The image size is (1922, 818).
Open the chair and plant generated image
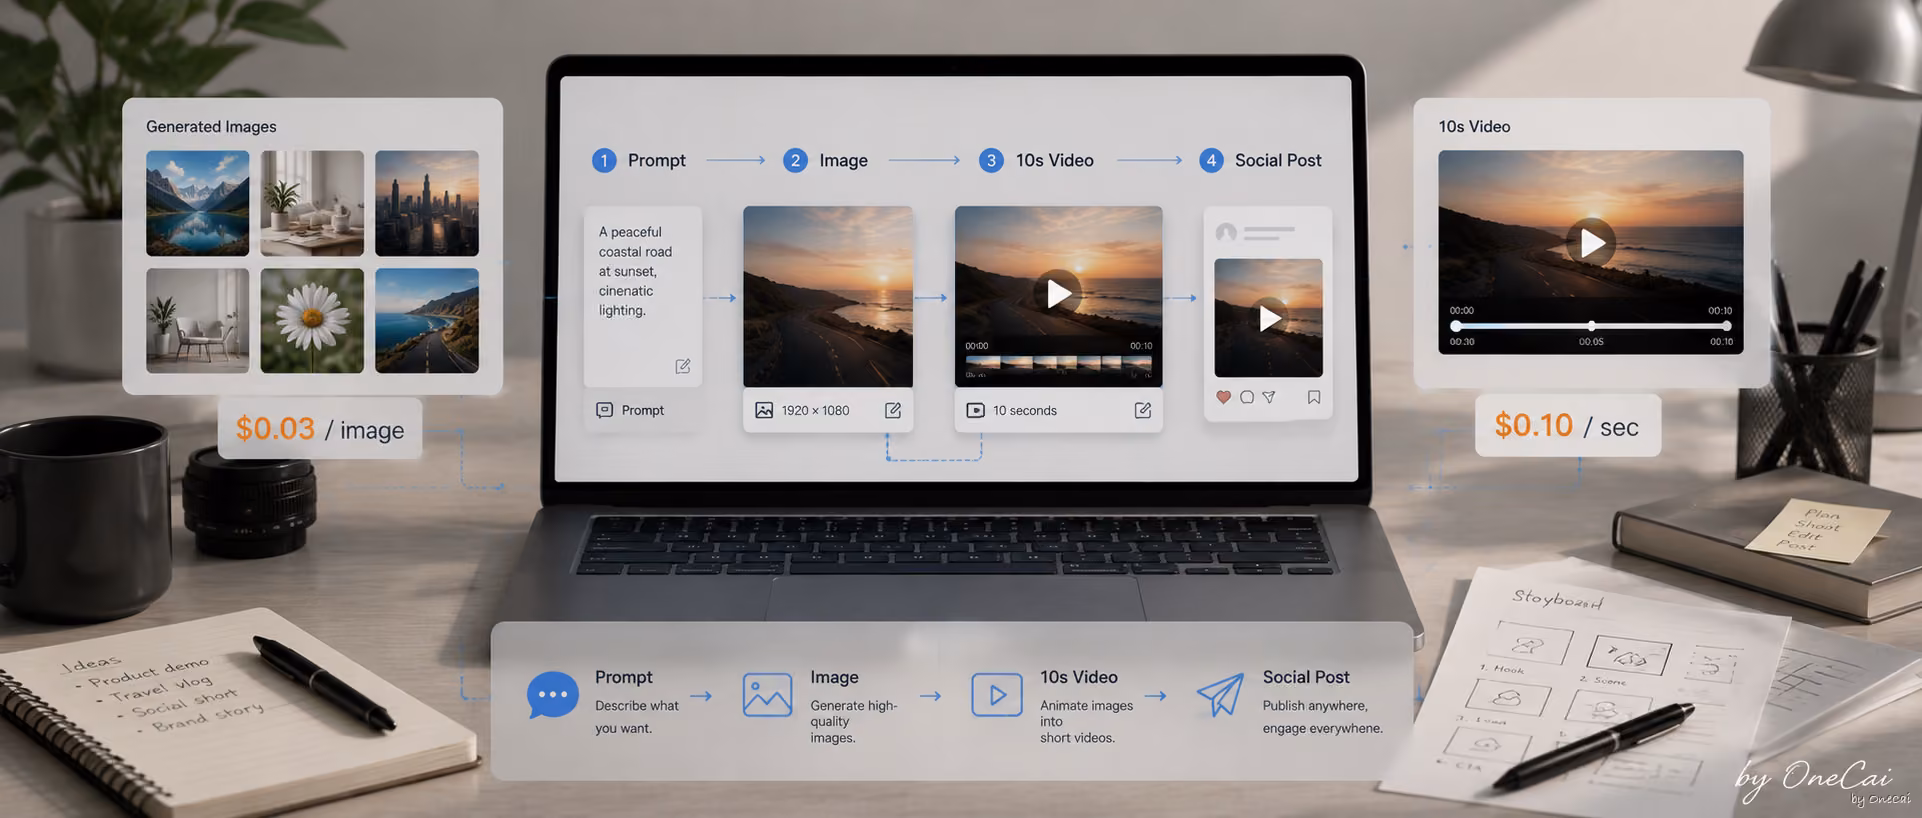point(198,320)
